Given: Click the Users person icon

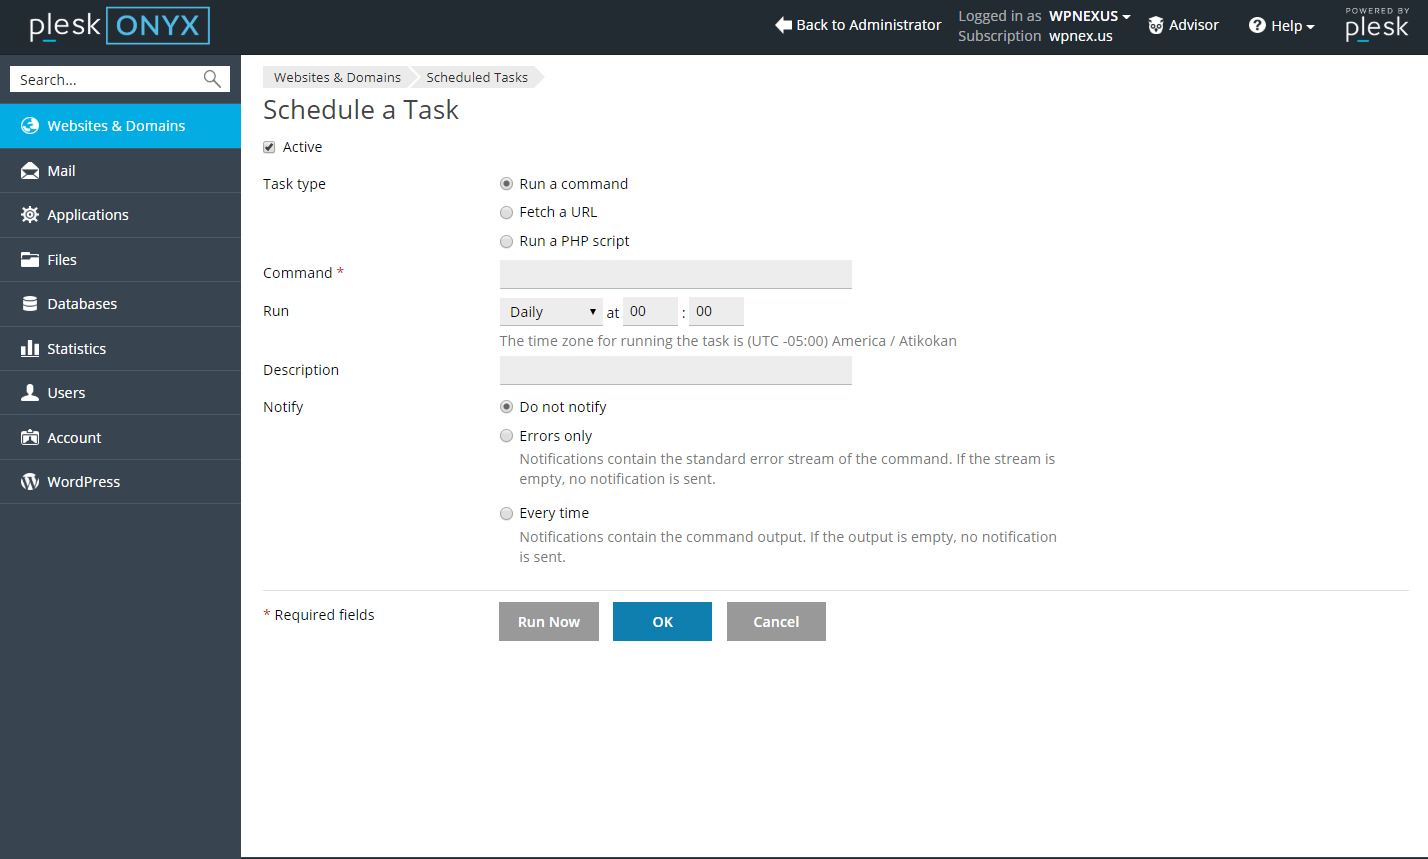Looking at the screenshot, I should tap(30, 393).
